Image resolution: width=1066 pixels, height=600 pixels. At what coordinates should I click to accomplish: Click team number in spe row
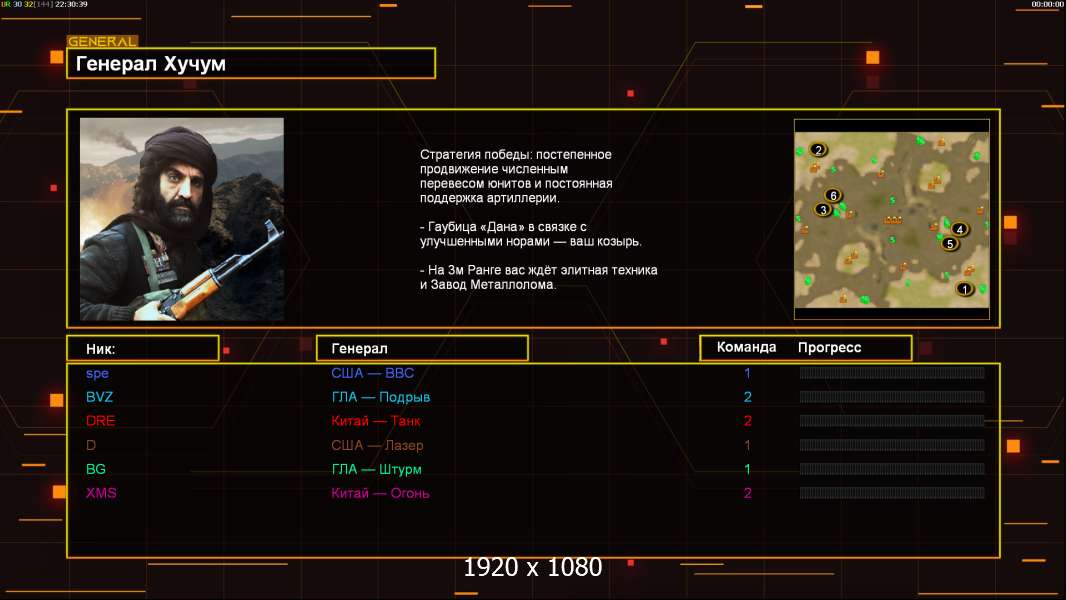747,373
